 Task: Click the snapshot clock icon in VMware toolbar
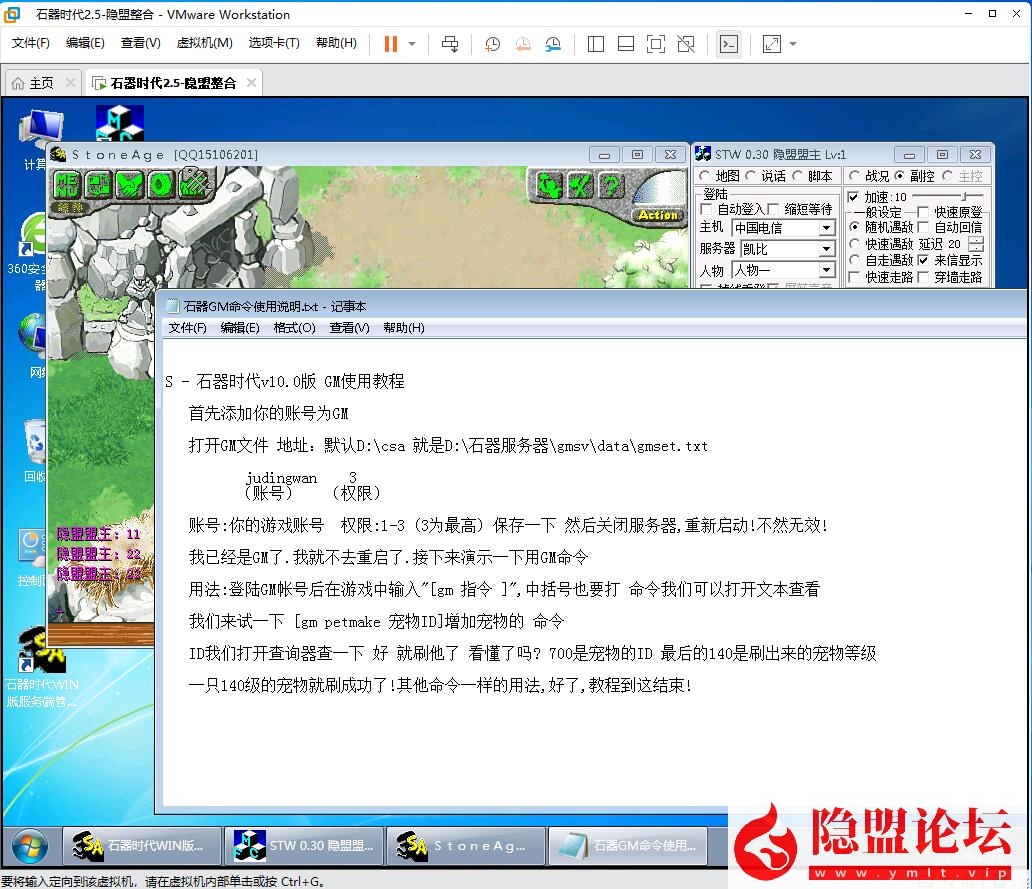492,44
